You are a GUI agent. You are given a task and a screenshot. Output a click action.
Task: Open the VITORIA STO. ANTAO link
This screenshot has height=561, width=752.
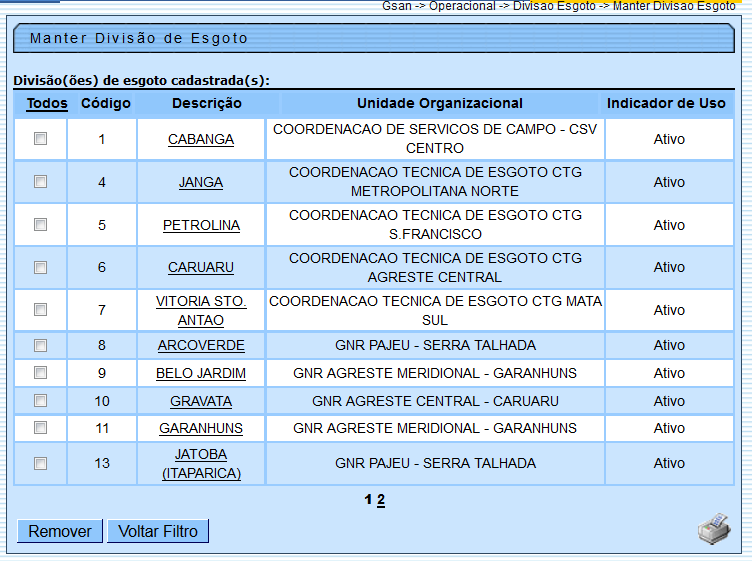201,310
